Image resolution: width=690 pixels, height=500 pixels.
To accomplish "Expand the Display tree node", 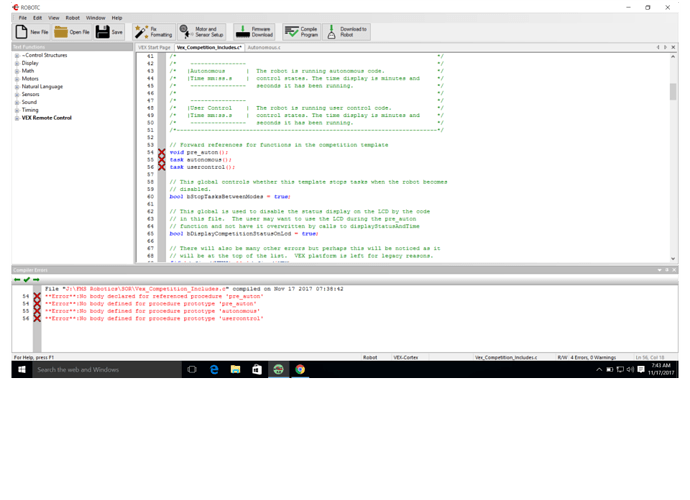I will point(17,63).
